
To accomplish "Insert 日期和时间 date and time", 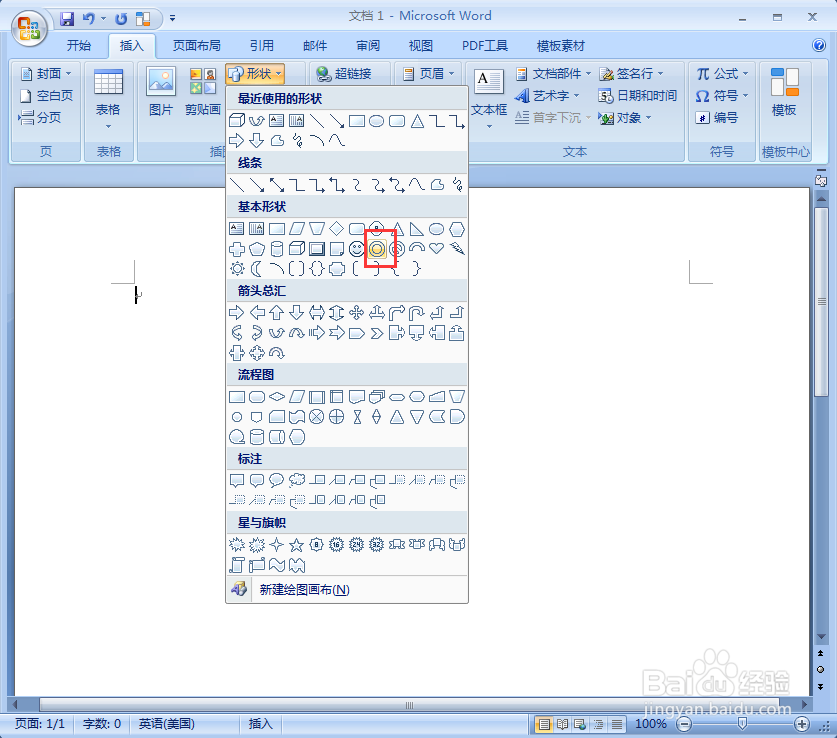I will (x=637, y=96).
